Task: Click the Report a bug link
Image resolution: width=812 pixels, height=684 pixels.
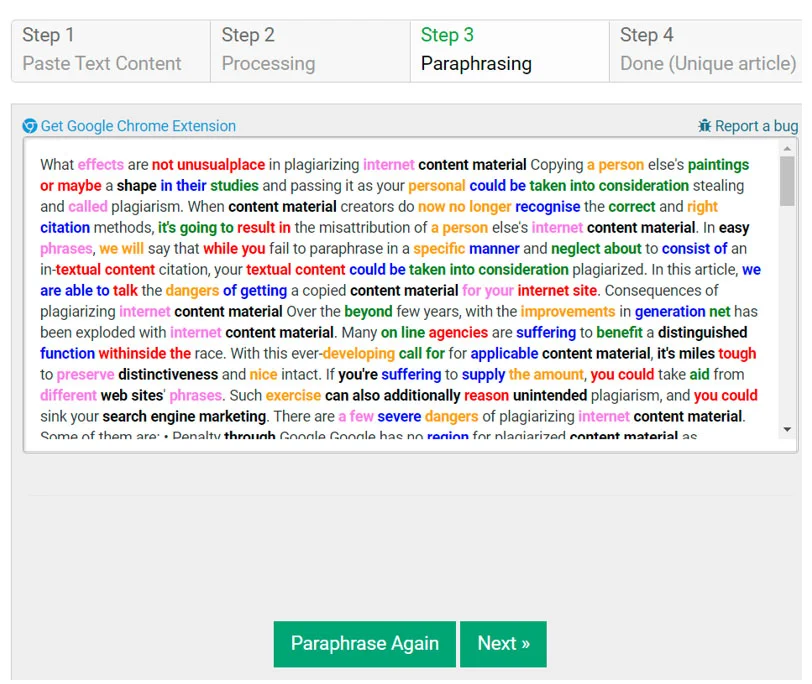Action: 756,126
